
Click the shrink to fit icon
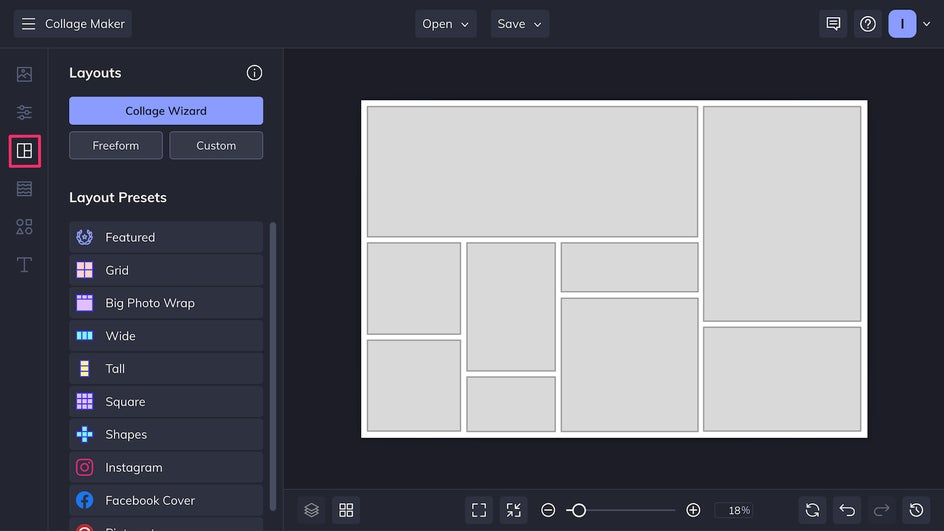(514, 510)
